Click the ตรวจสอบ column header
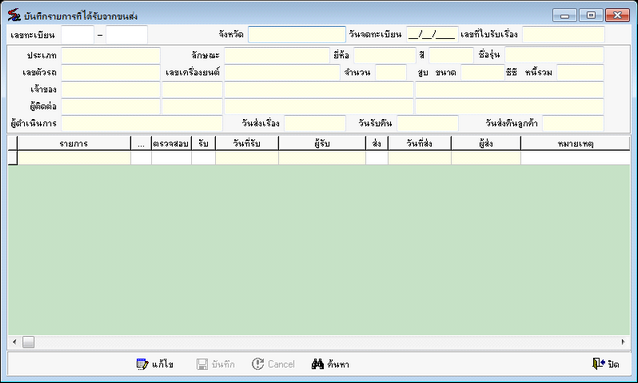Viewport: 638px width, 383px height. tap(171, 143)
